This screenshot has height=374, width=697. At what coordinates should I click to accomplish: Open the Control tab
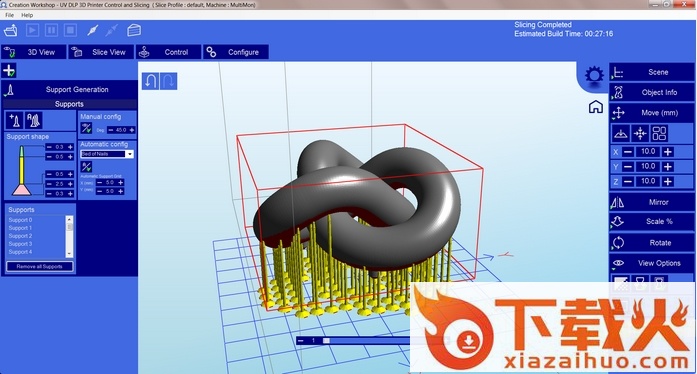168,52
